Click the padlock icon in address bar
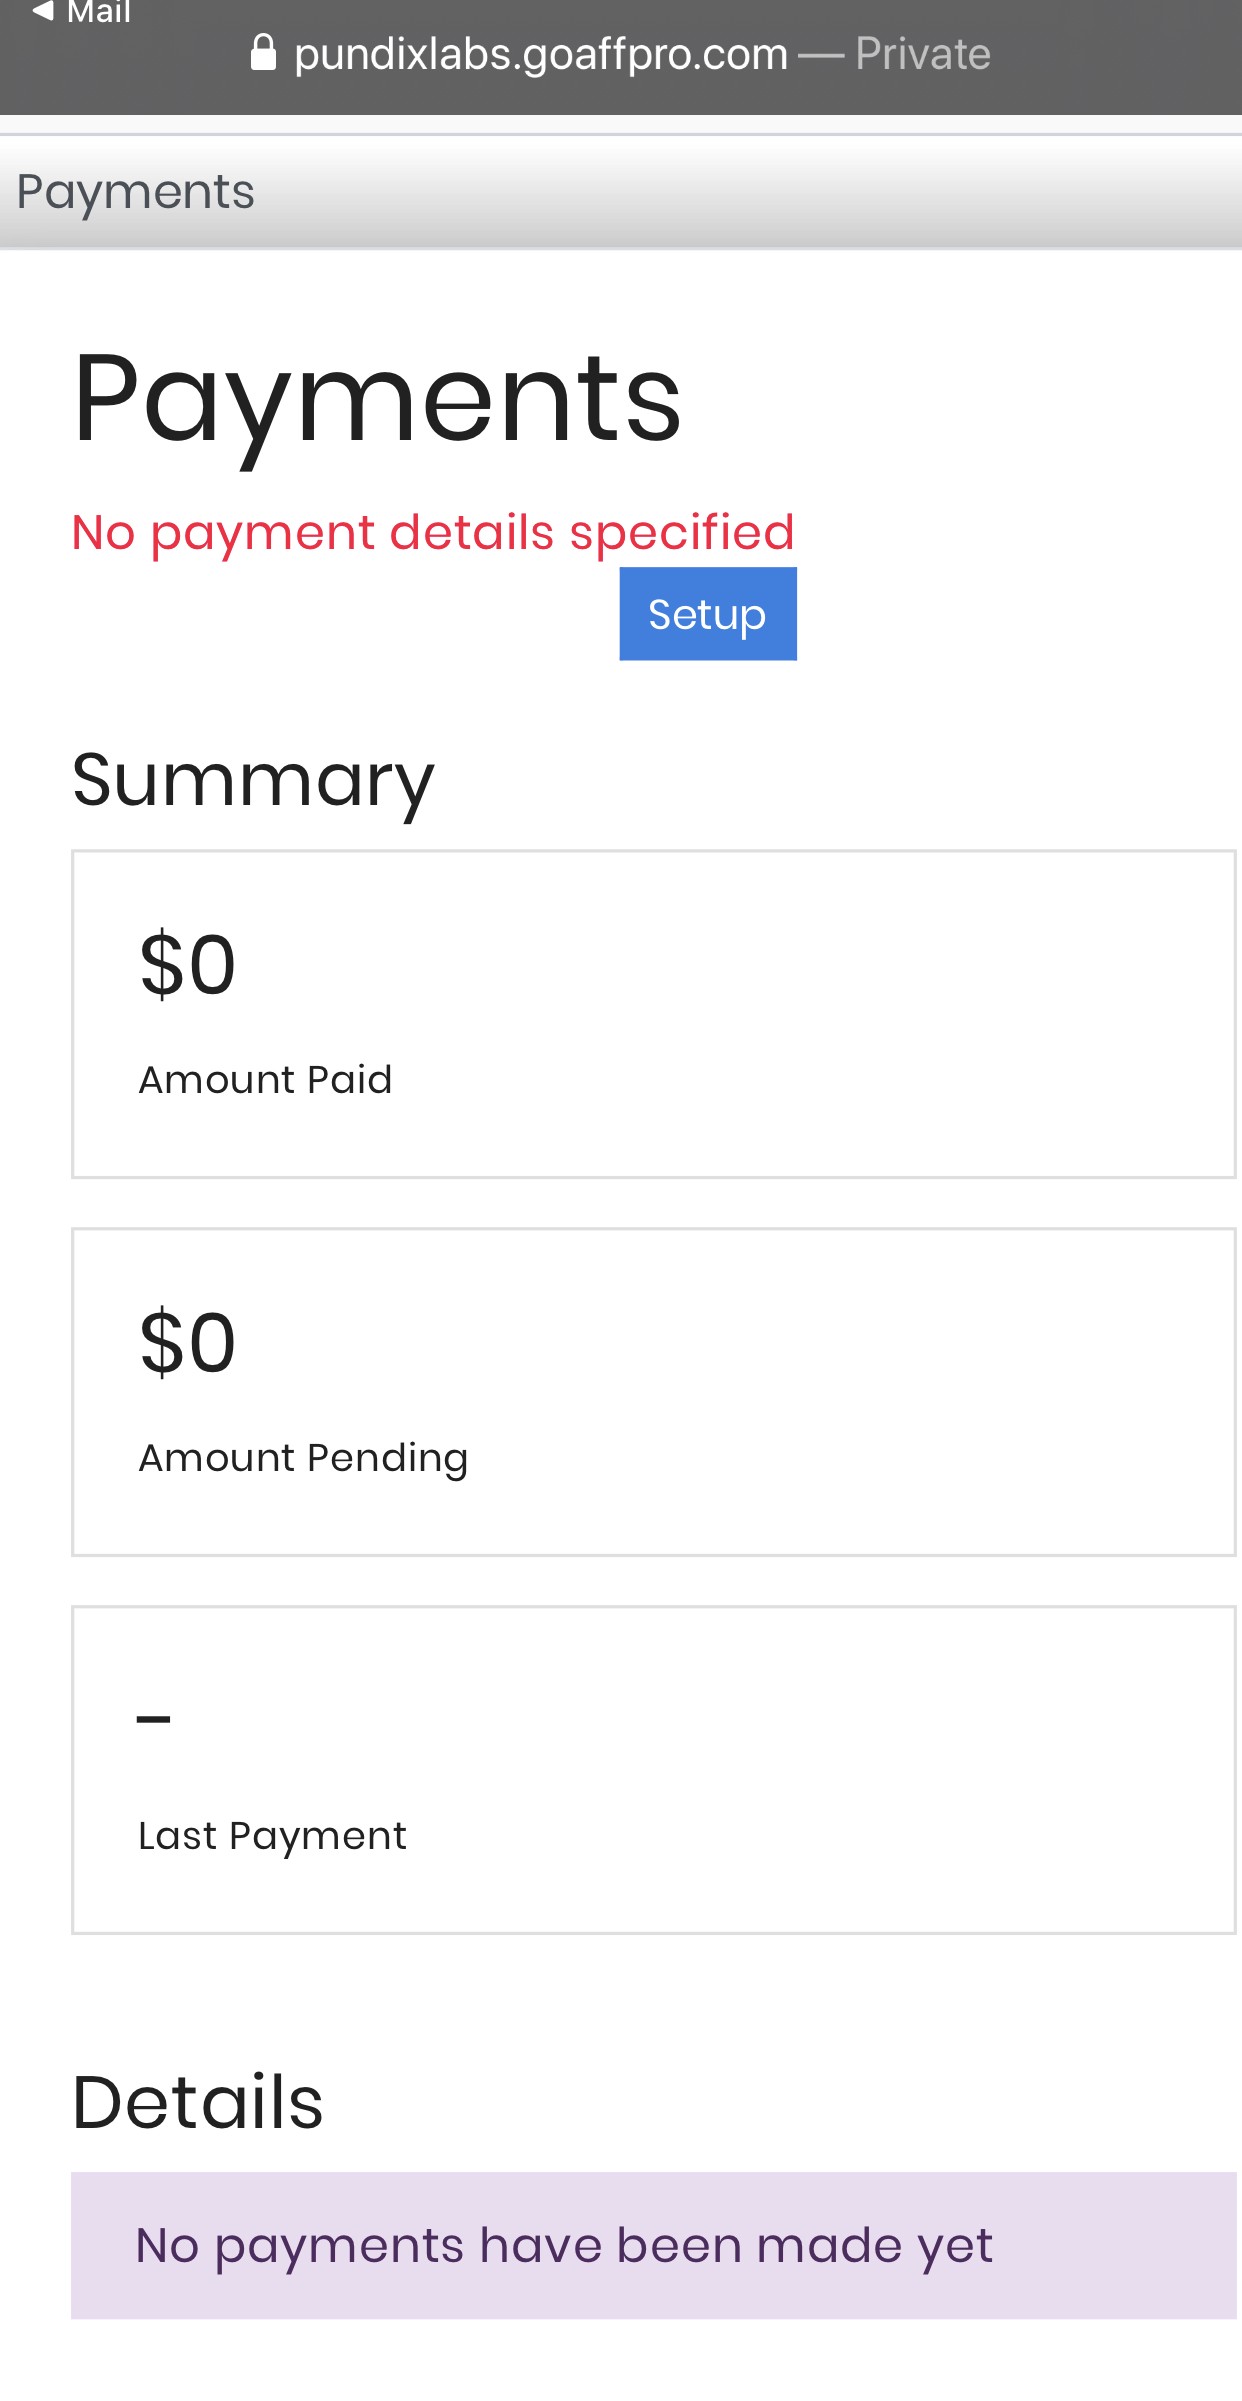 tap(263, 53)
